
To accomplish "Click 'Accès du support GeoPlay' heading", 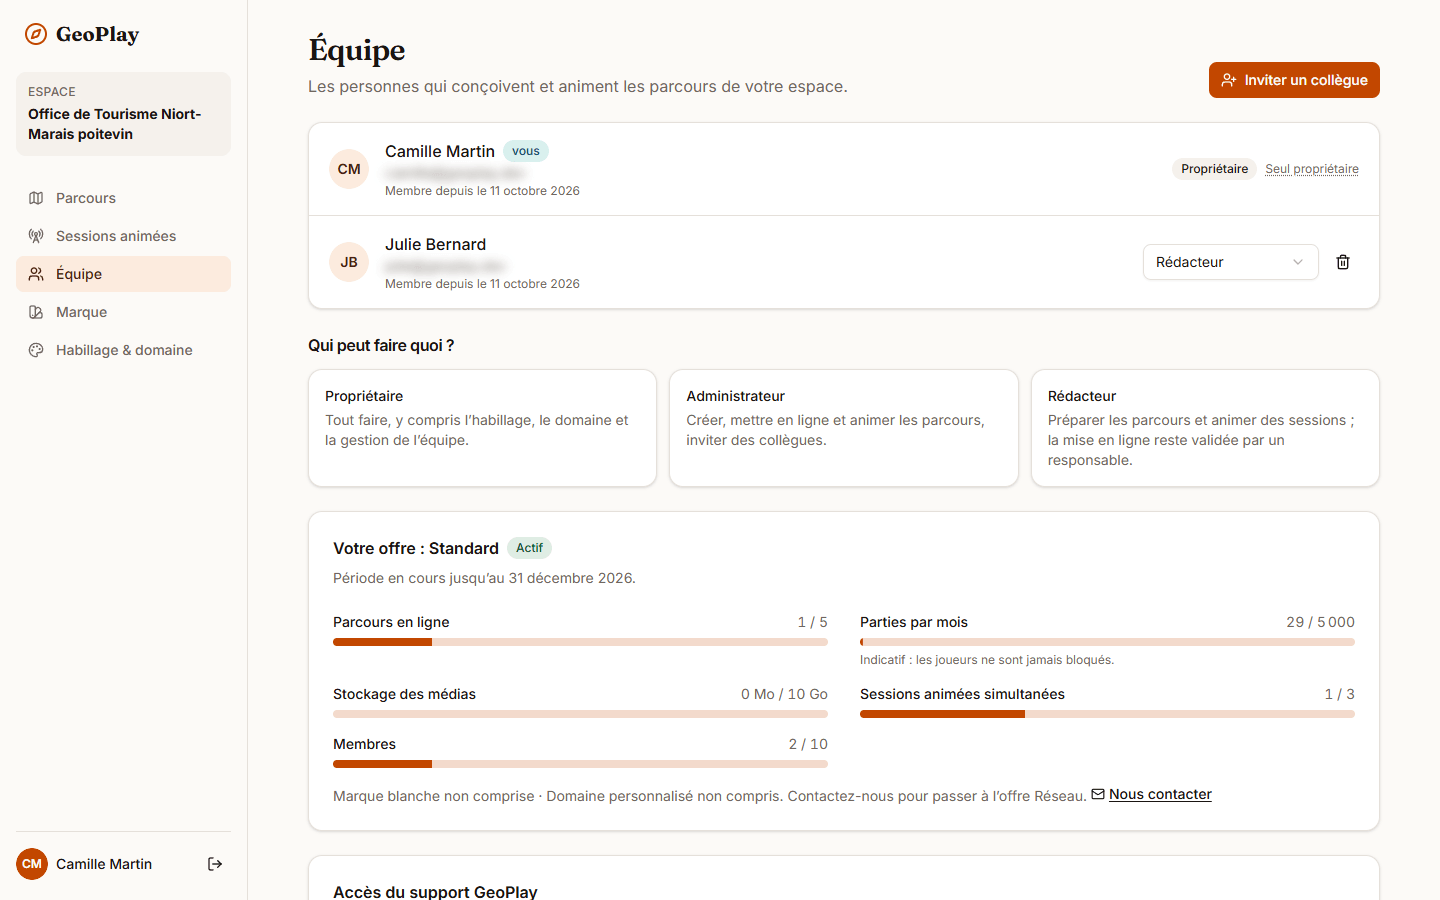I will pos(435,891).
